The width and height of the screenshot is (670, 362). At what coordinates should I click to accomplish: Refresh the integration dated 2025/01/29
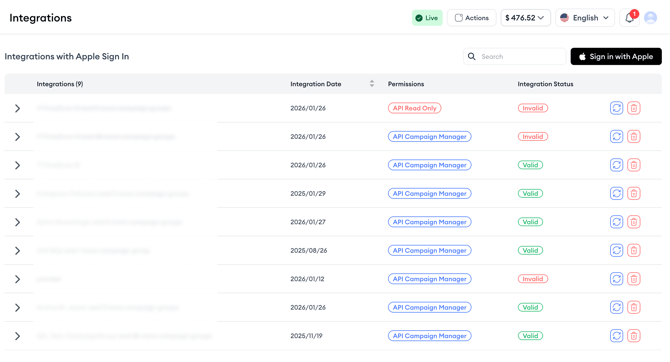pyautogui.click(x=616, y=194)
